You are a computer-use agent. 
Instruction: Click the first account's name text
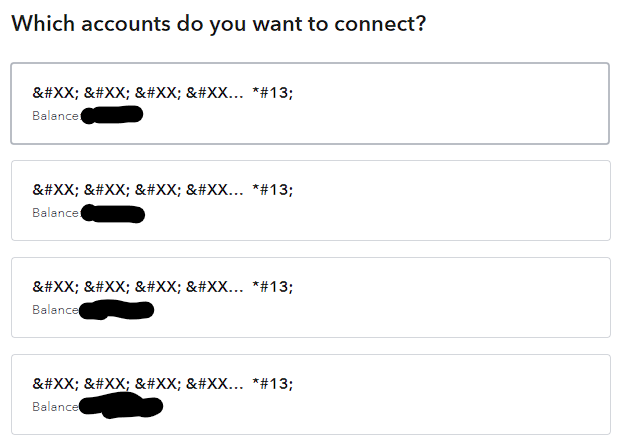137,93
